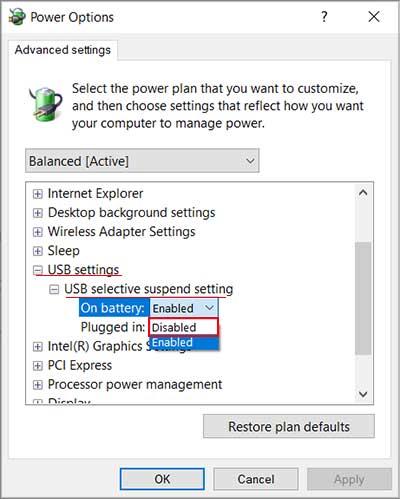
Task: Expand the Wireless Adapter Settings node
Action: pos(38,232)
